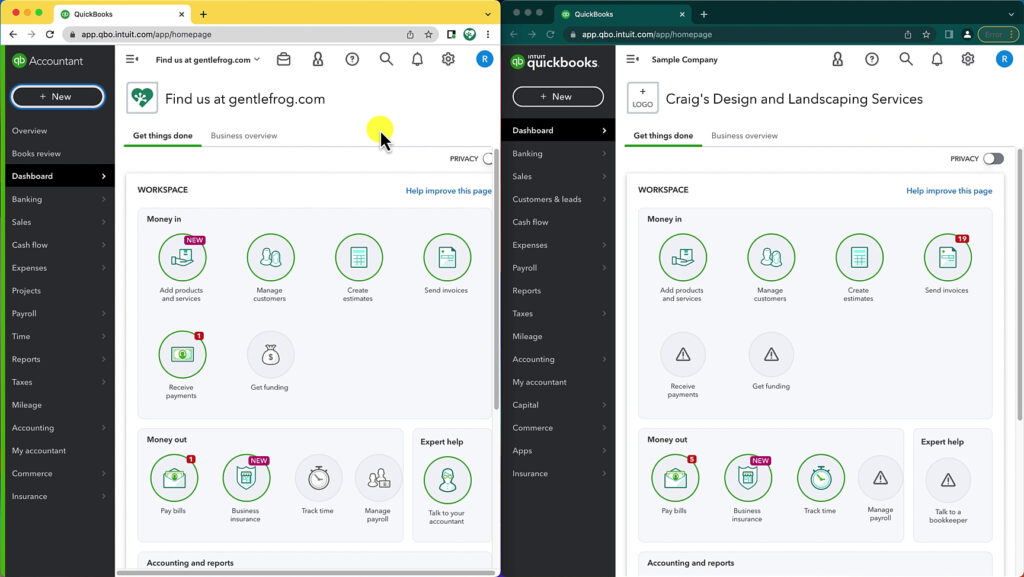This screenshot has width=1024, height=577.
Task: Click the Track time stopwatch icon
Action: click(318, 477)
